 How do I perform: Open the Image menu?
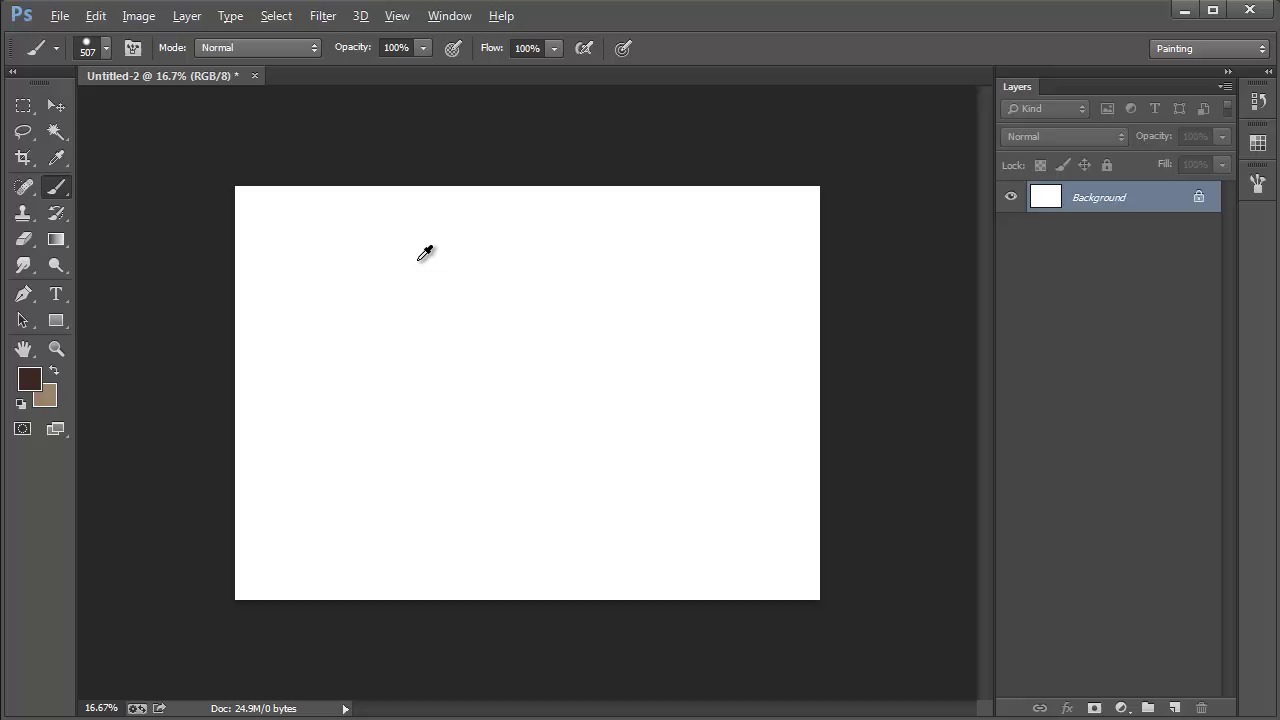pyautogui.click(x=138, y=16)
